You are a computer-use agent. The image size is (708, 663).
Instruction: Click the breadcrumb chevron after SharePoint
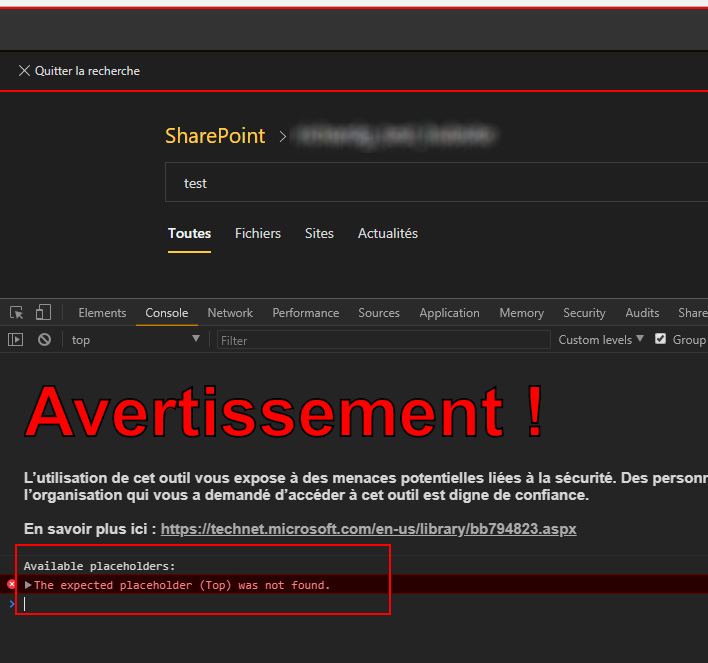pyautogui.click(x=283, y=136)
